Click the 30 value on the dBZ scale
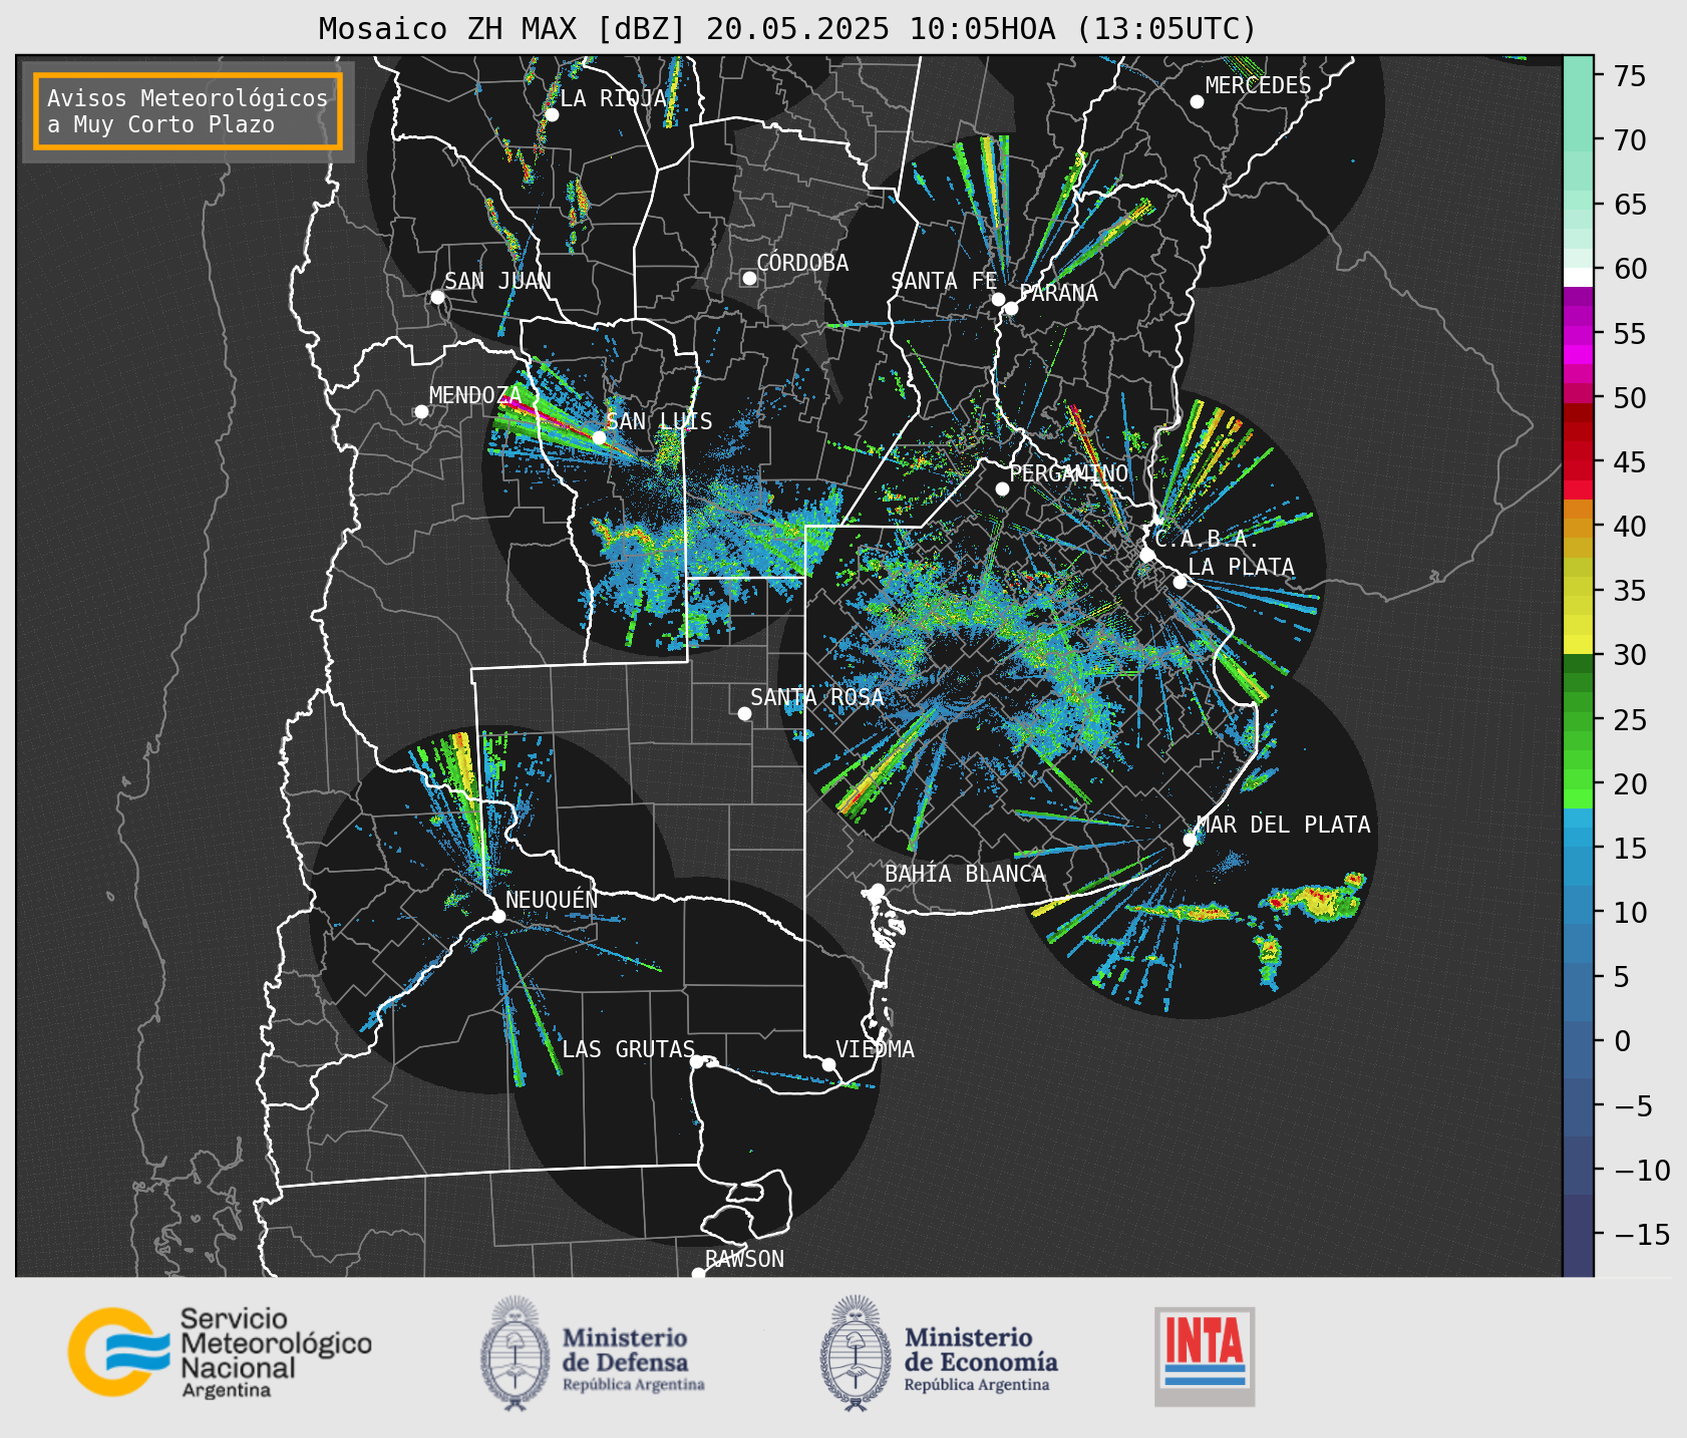 coord(1629,655)
